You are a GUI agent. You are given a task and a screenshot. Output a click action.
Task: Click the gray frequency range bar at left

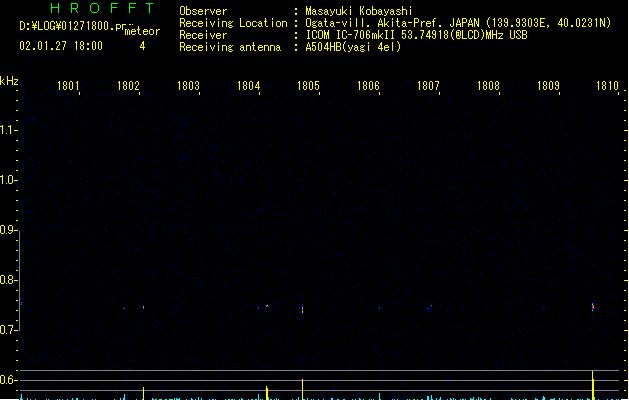19,280
